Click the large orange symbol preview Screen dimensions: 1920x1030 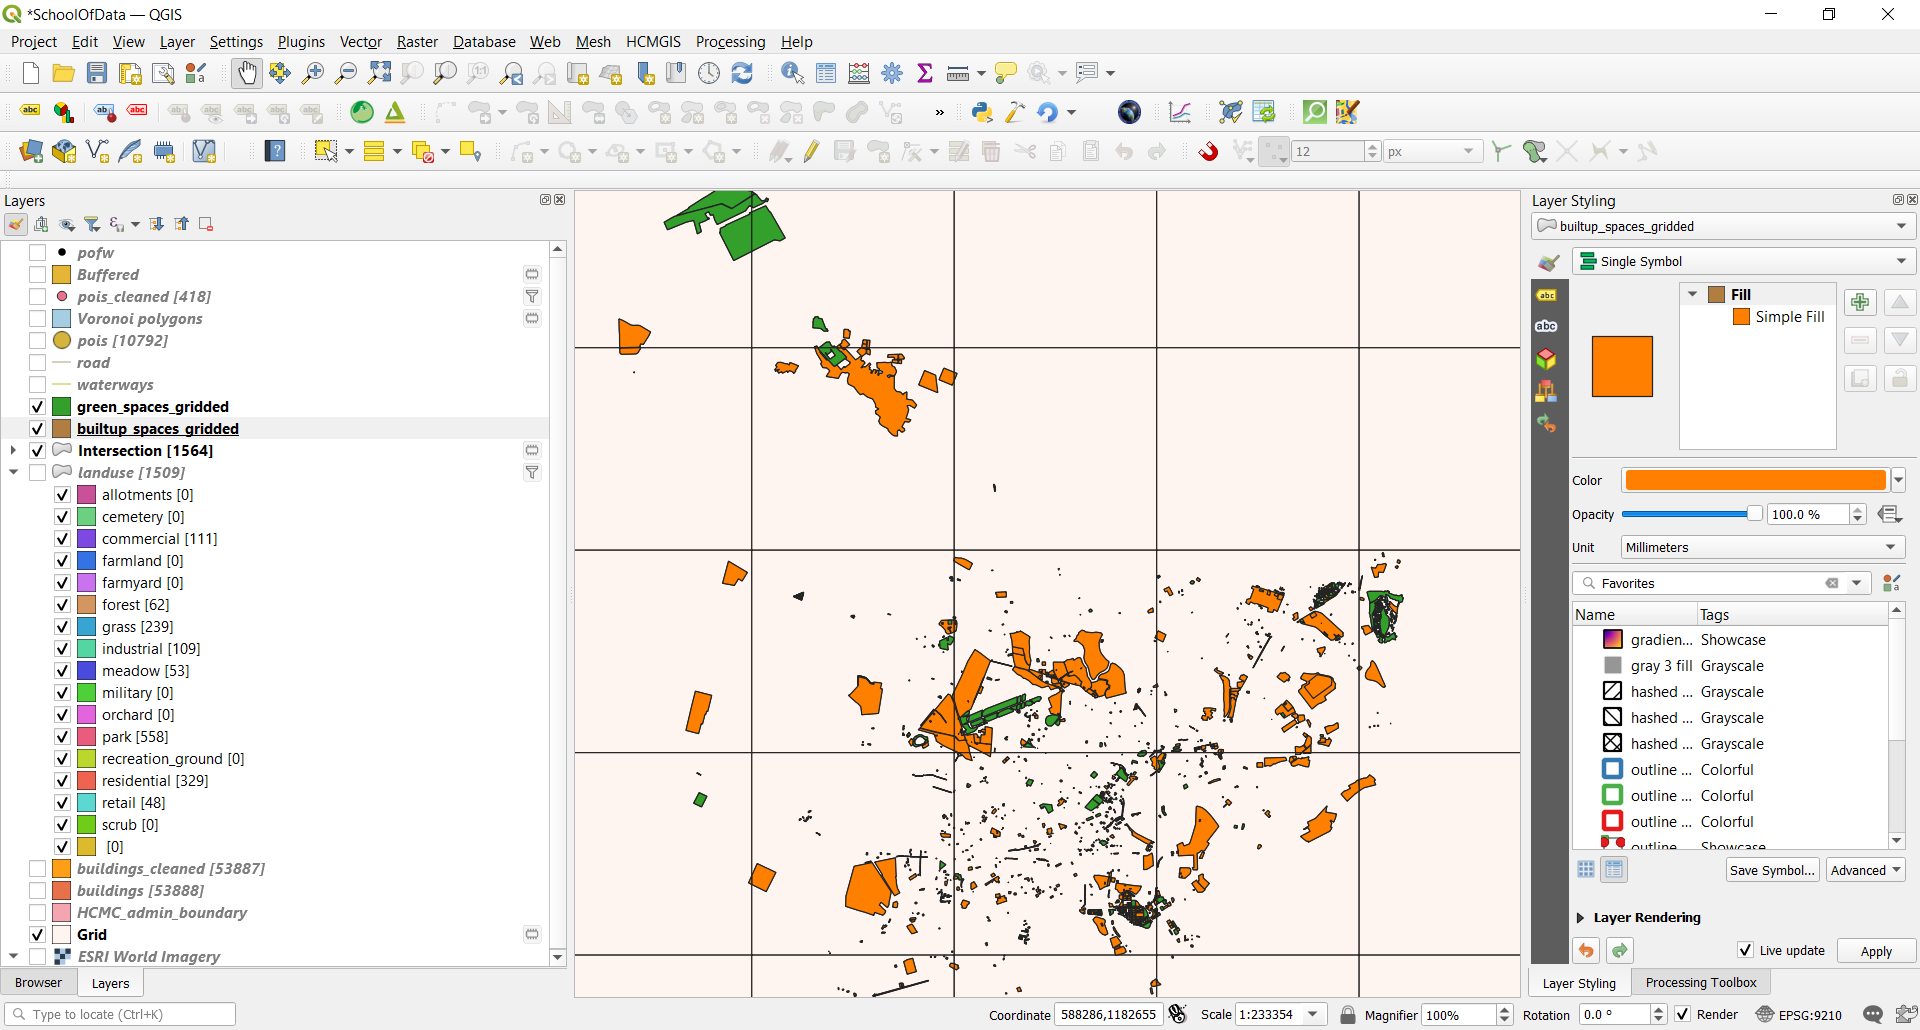click(x=1622, y=367)
